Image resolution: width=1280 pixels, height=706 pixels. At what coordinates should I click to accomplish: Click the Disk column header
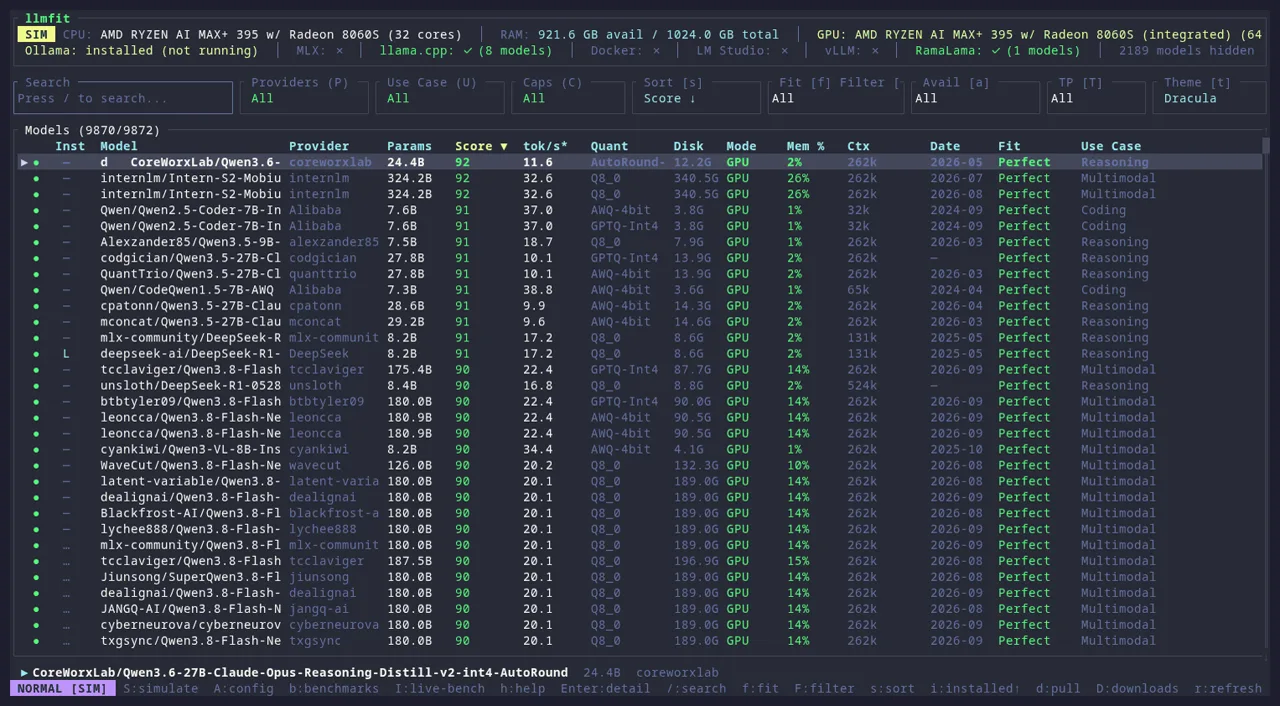coord(689,146)
